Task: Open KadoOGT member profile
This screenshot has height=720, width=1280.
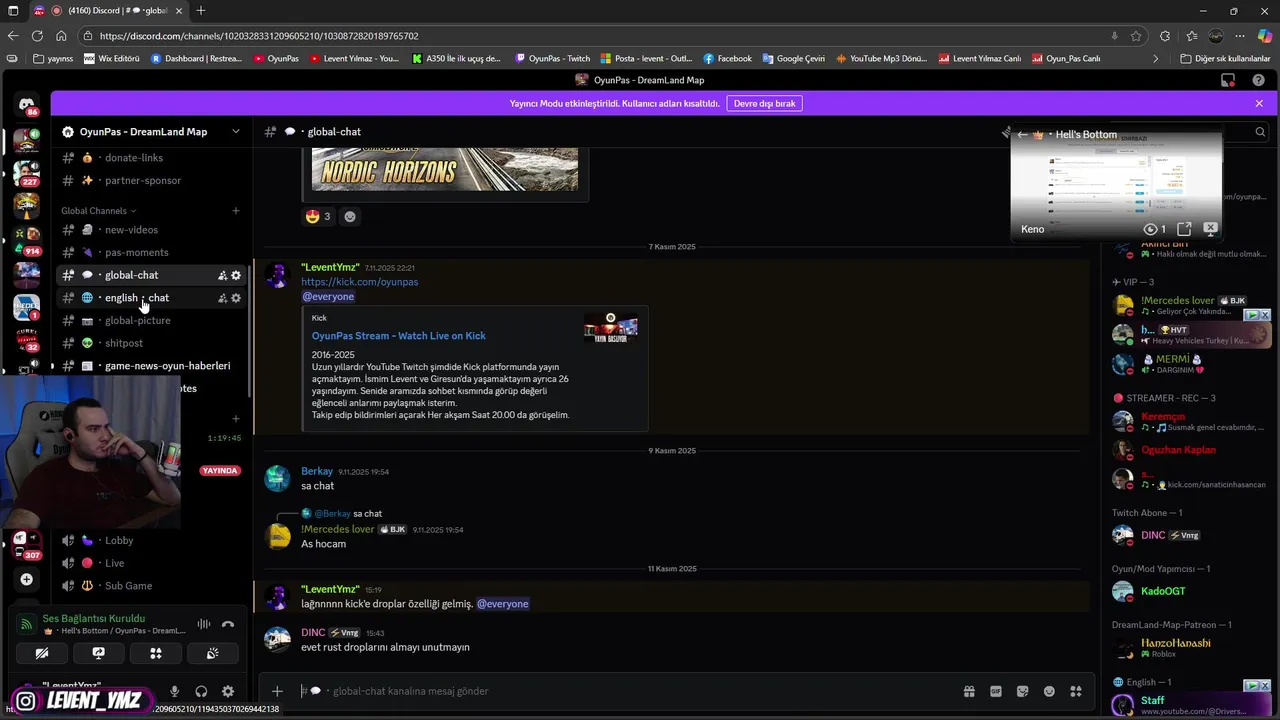Action: (1163, 591)
